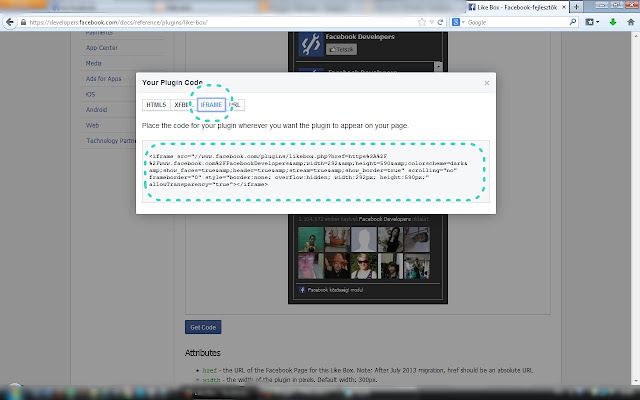Screen dimensions: 640x400
Task: Open App Center sidebar link
Action: point(102,48)
